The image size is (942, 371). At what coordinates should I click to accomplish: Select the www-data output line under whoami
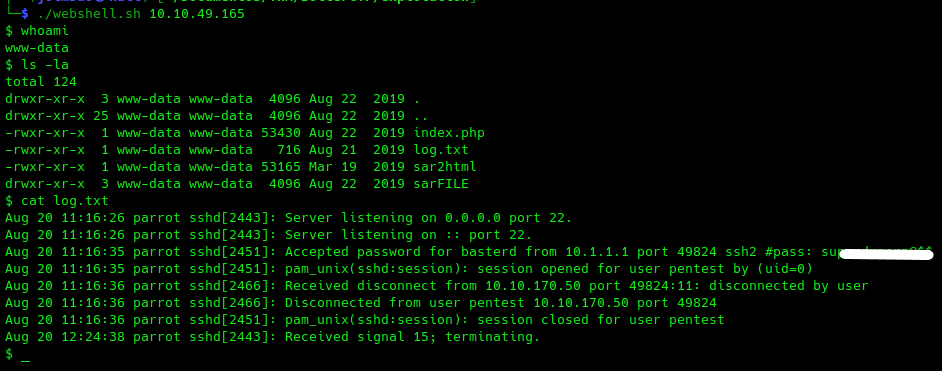[37, 47]
